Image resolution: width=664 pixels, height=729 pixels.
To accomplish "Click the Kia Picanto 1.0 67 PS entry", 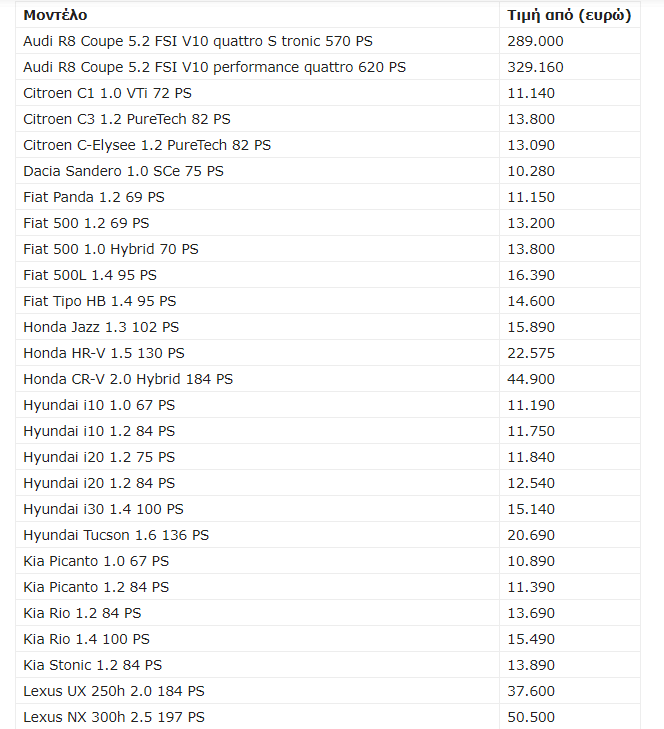I will 96,561.
